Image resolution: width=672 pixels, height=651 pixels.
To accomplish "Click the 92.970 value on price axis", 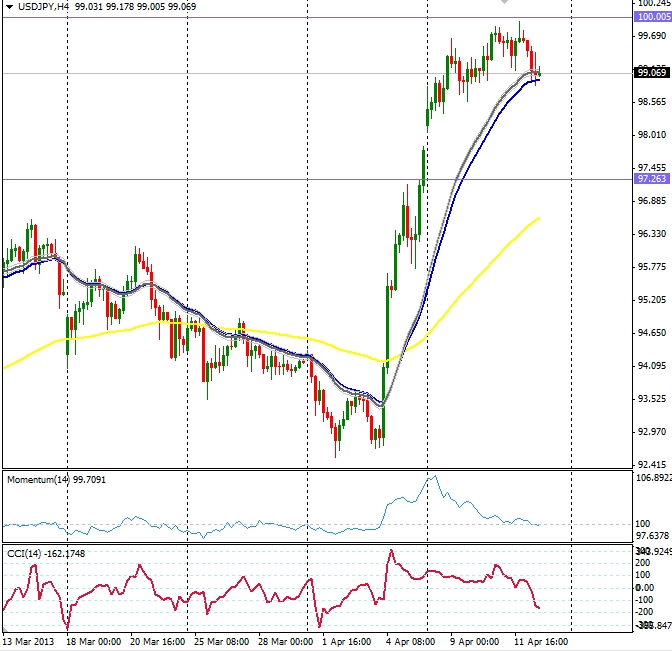I will point(652,432).
